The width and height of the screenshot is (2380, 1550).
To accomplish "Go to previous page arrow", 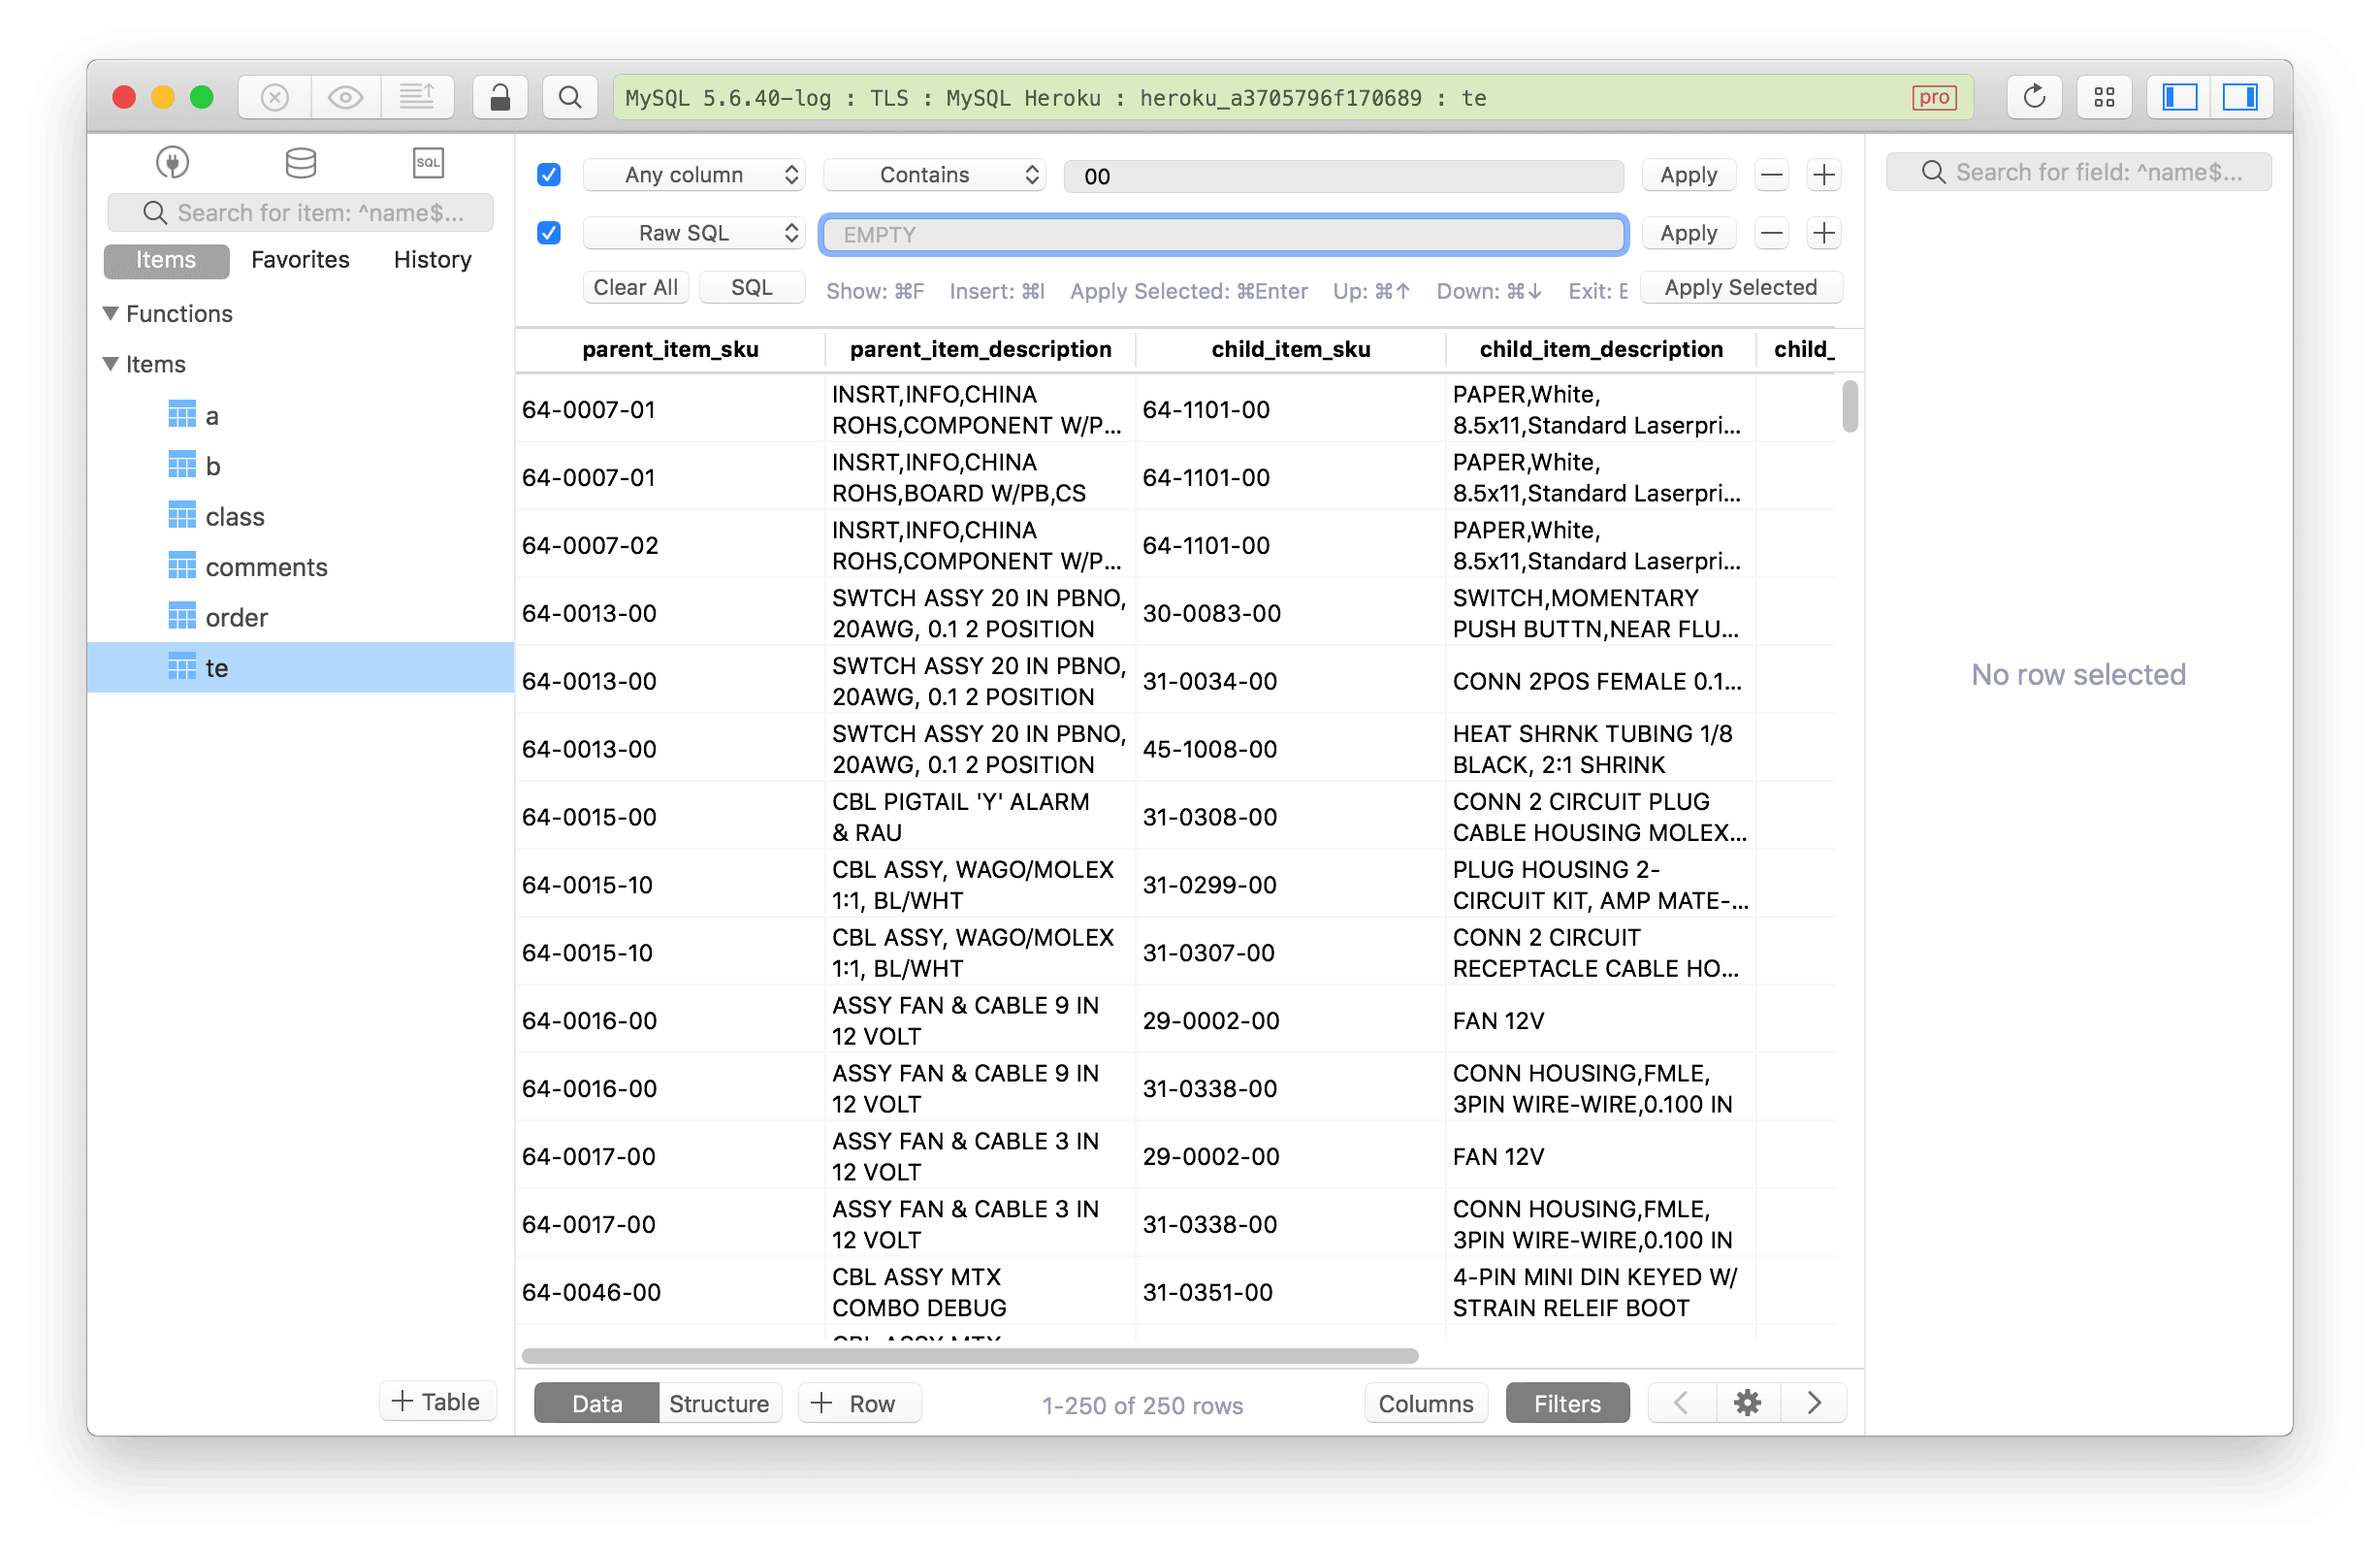I will (1681, 1403).
